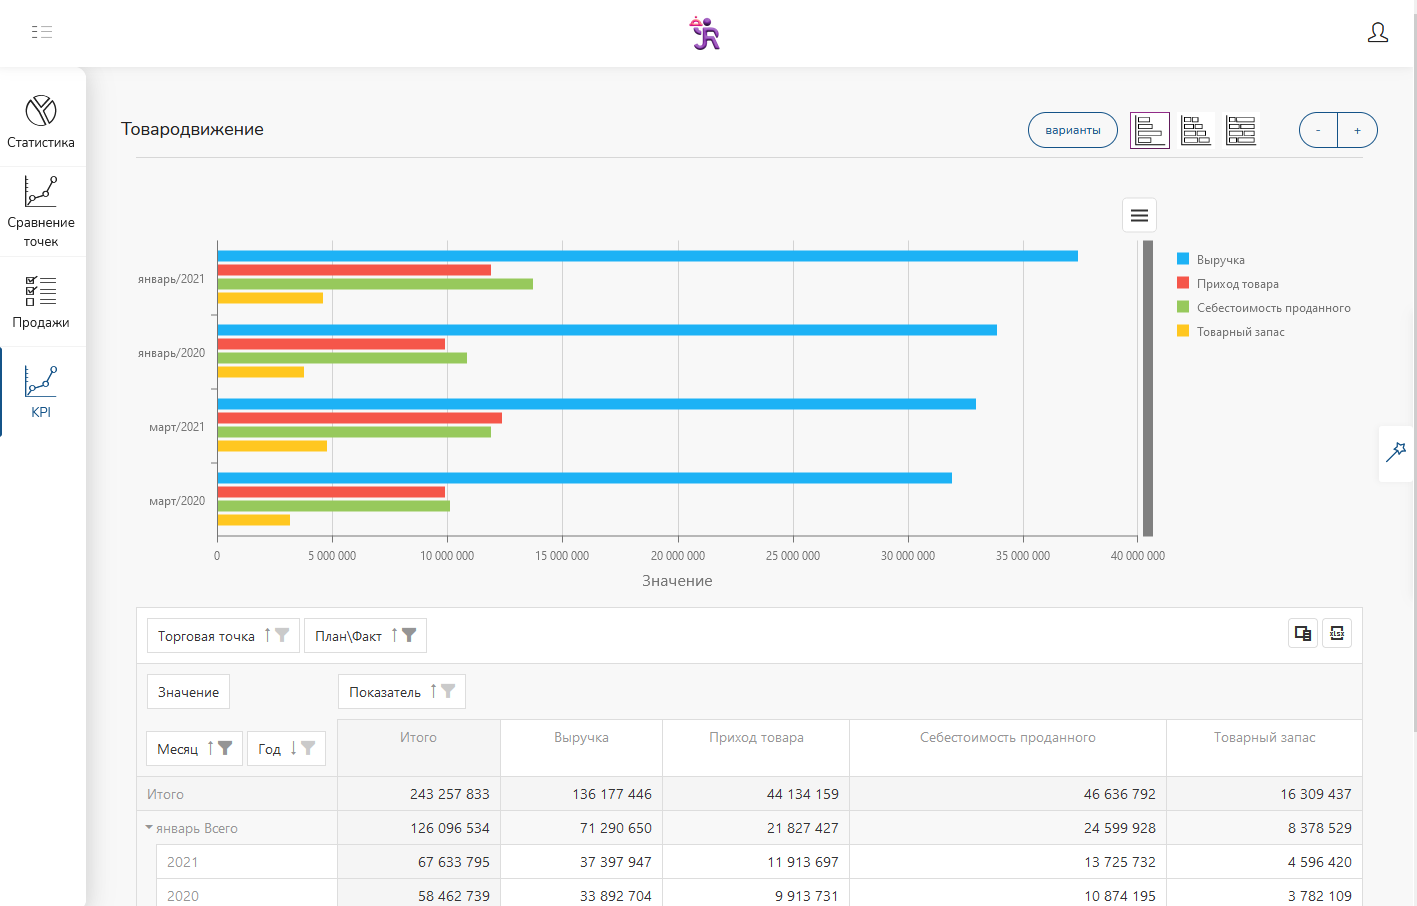Viewport: 1417px width, 906px height.
Task: Open the Месяц filter
Action: pyautogui.click(x=225, y=748)
